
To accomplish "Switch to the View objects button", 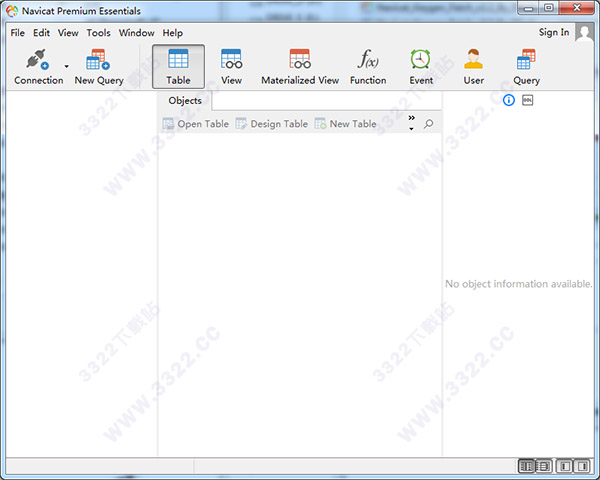I will click(231, 67).
